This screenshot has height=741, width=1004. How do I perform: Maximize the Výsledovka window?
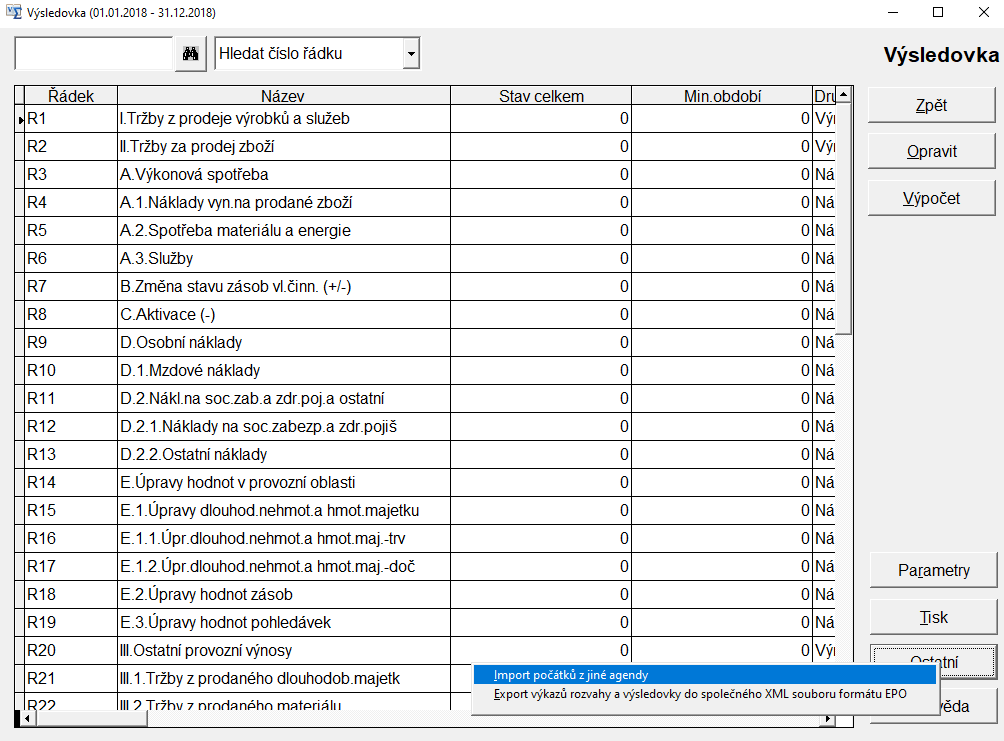tap(937, 13)
